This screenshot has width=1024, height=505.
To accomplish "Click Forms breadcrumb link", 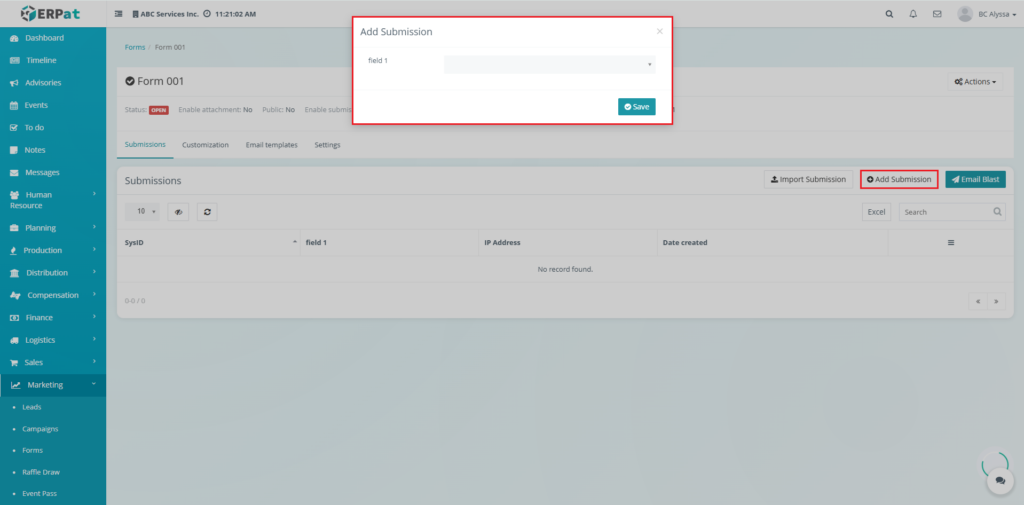I will click(x=135, y=47).
